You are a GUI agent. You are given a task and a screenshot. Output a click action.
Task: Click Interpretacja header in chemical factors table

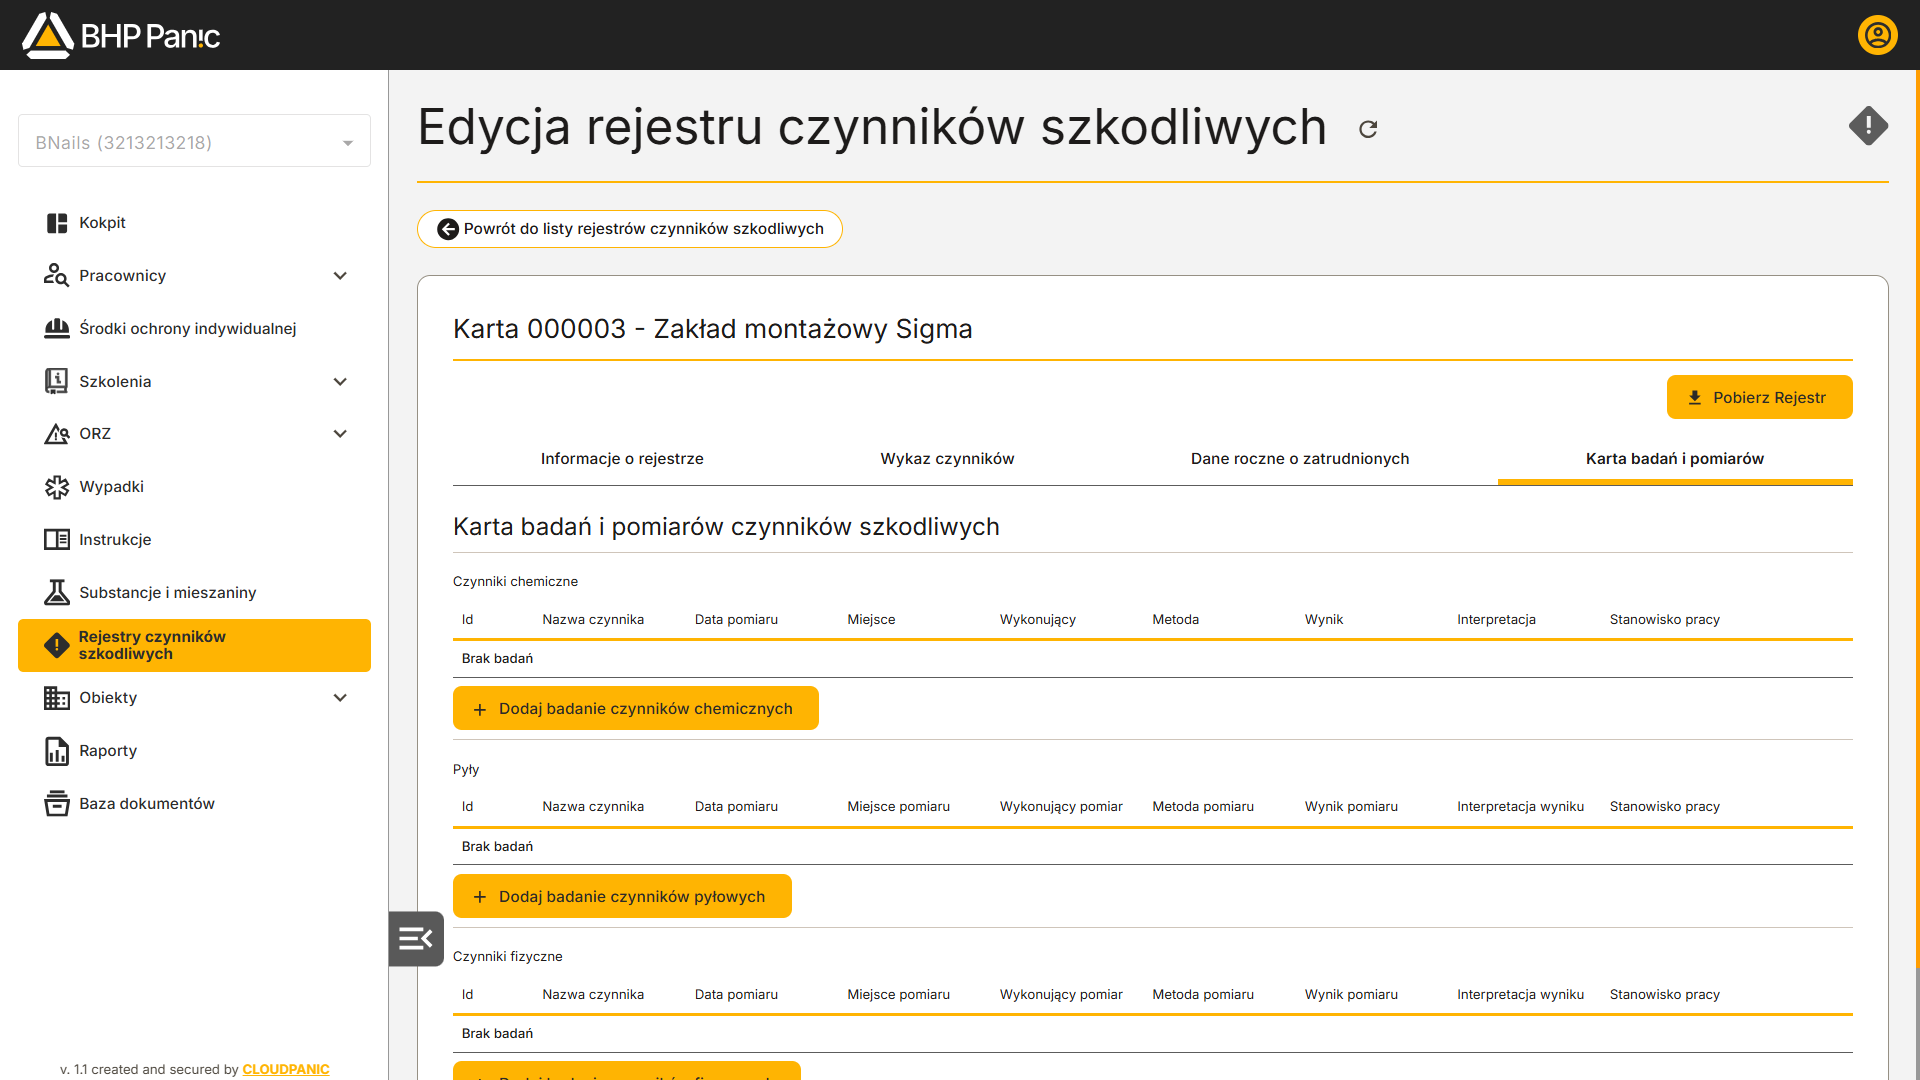click(x=1496, y=620)
